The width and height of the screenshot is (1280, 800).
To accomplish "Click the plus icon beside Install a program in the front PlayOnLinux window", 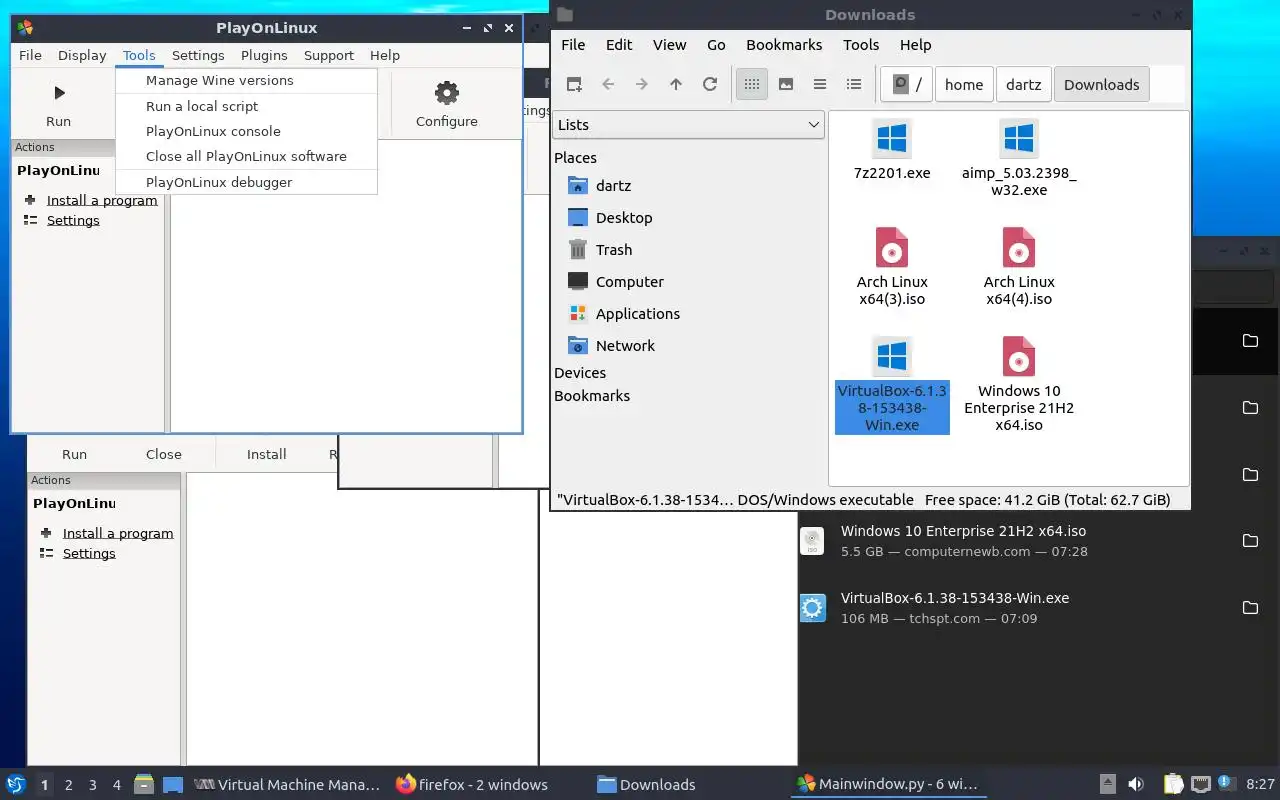I will (30, 200).
